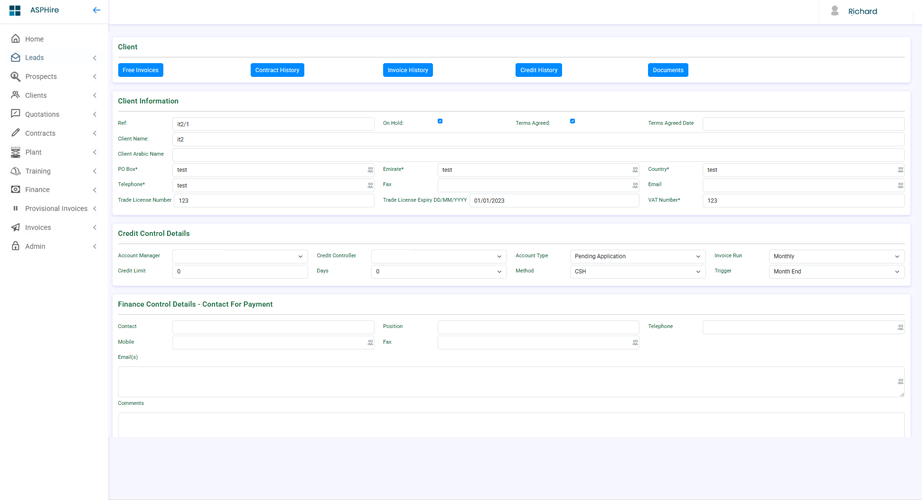Click the Leads envelope icon

[15, 58]
